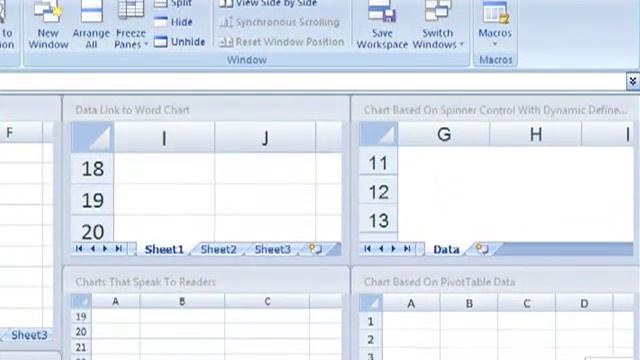Image resolution: width=640 pixels, height=360 pixels.
Task: Click Synchronous Scrolling option
Action: 279,22
